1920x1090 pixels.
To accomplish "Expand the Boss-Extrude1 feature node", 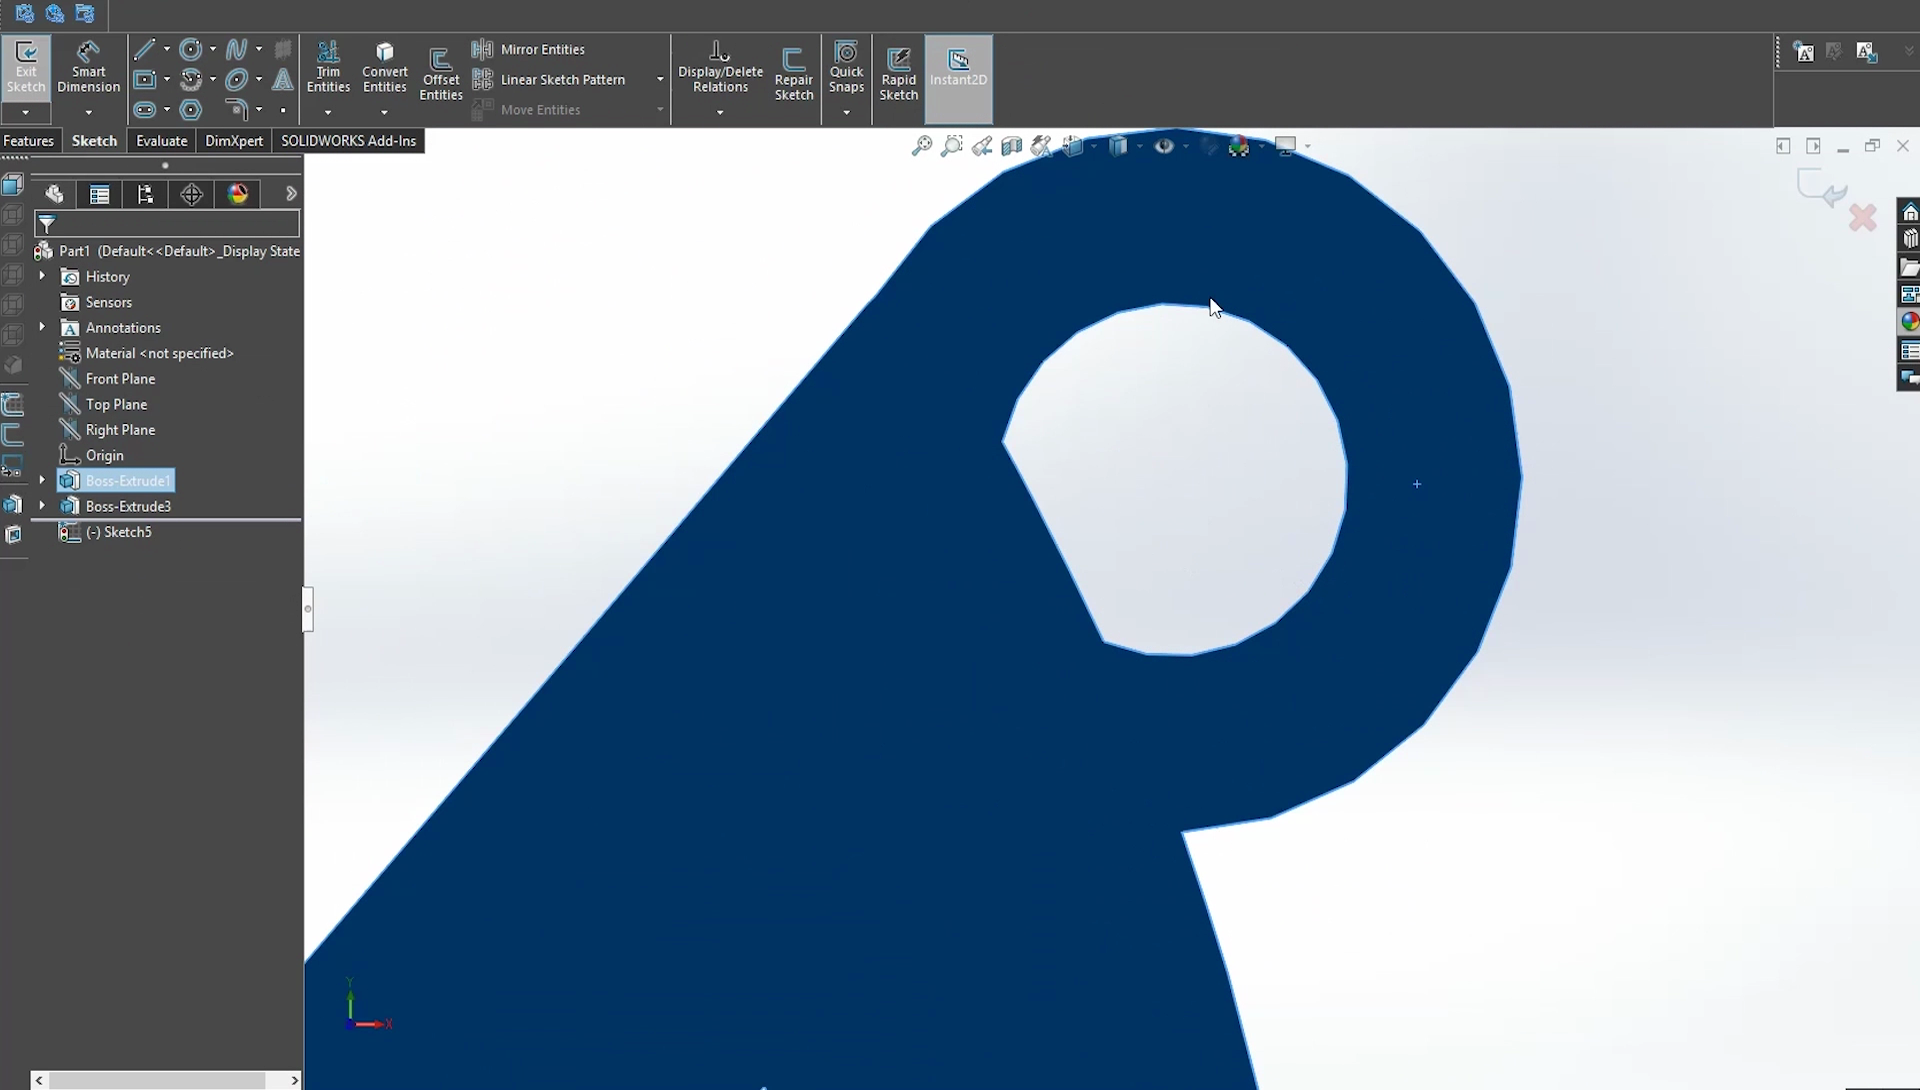I will [42, 480].
